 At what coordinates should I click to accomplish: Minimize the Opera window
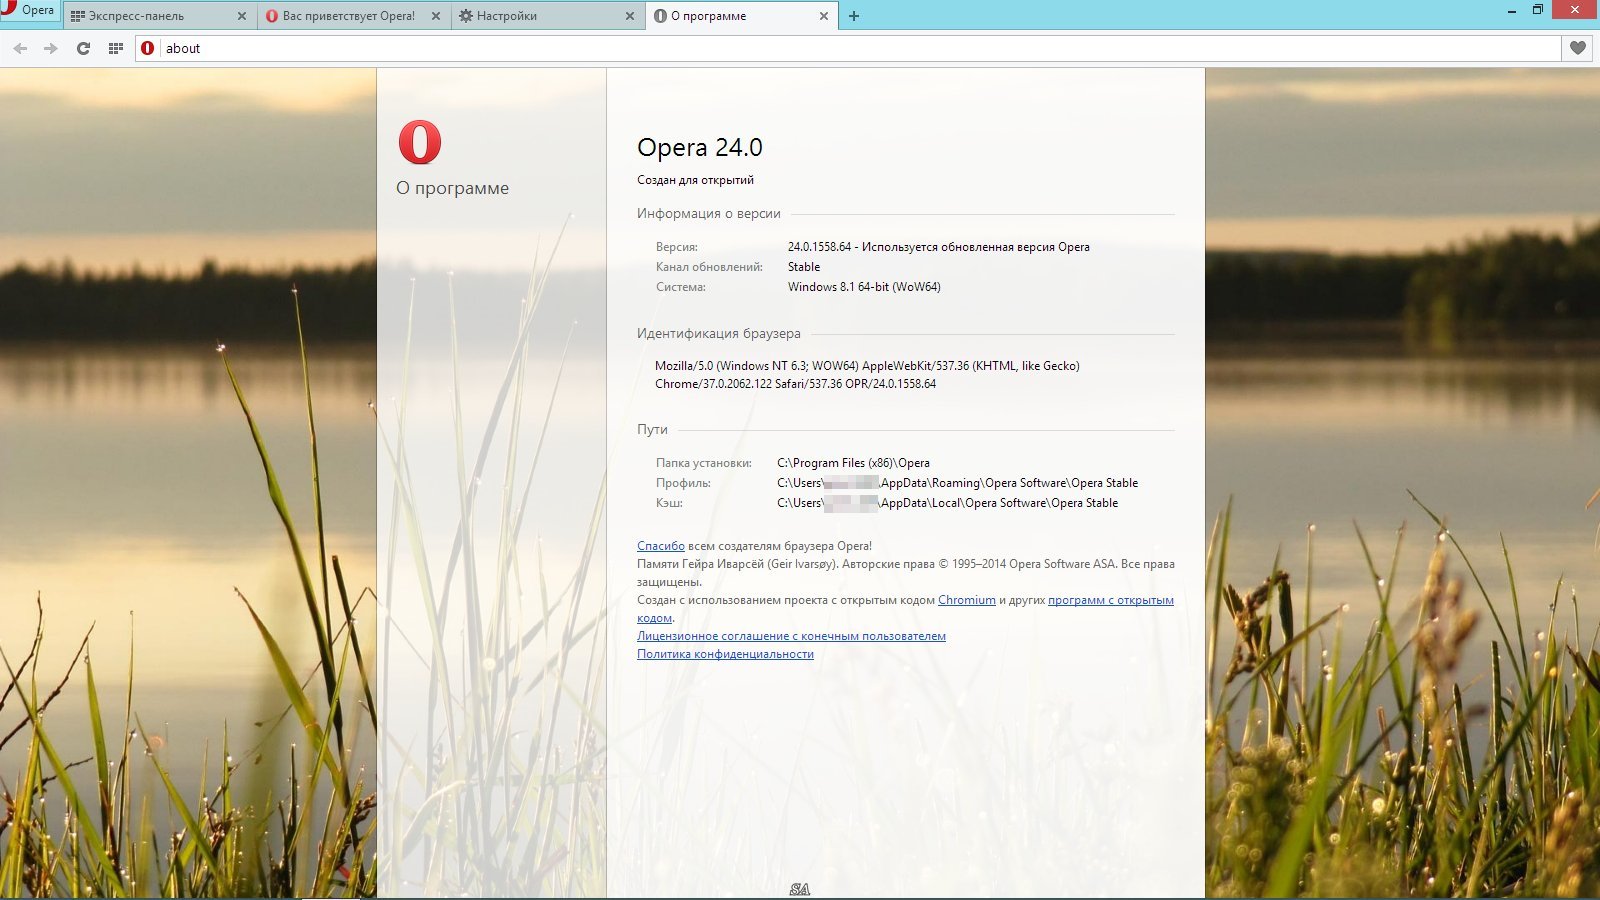click(x=1511, y=10)
